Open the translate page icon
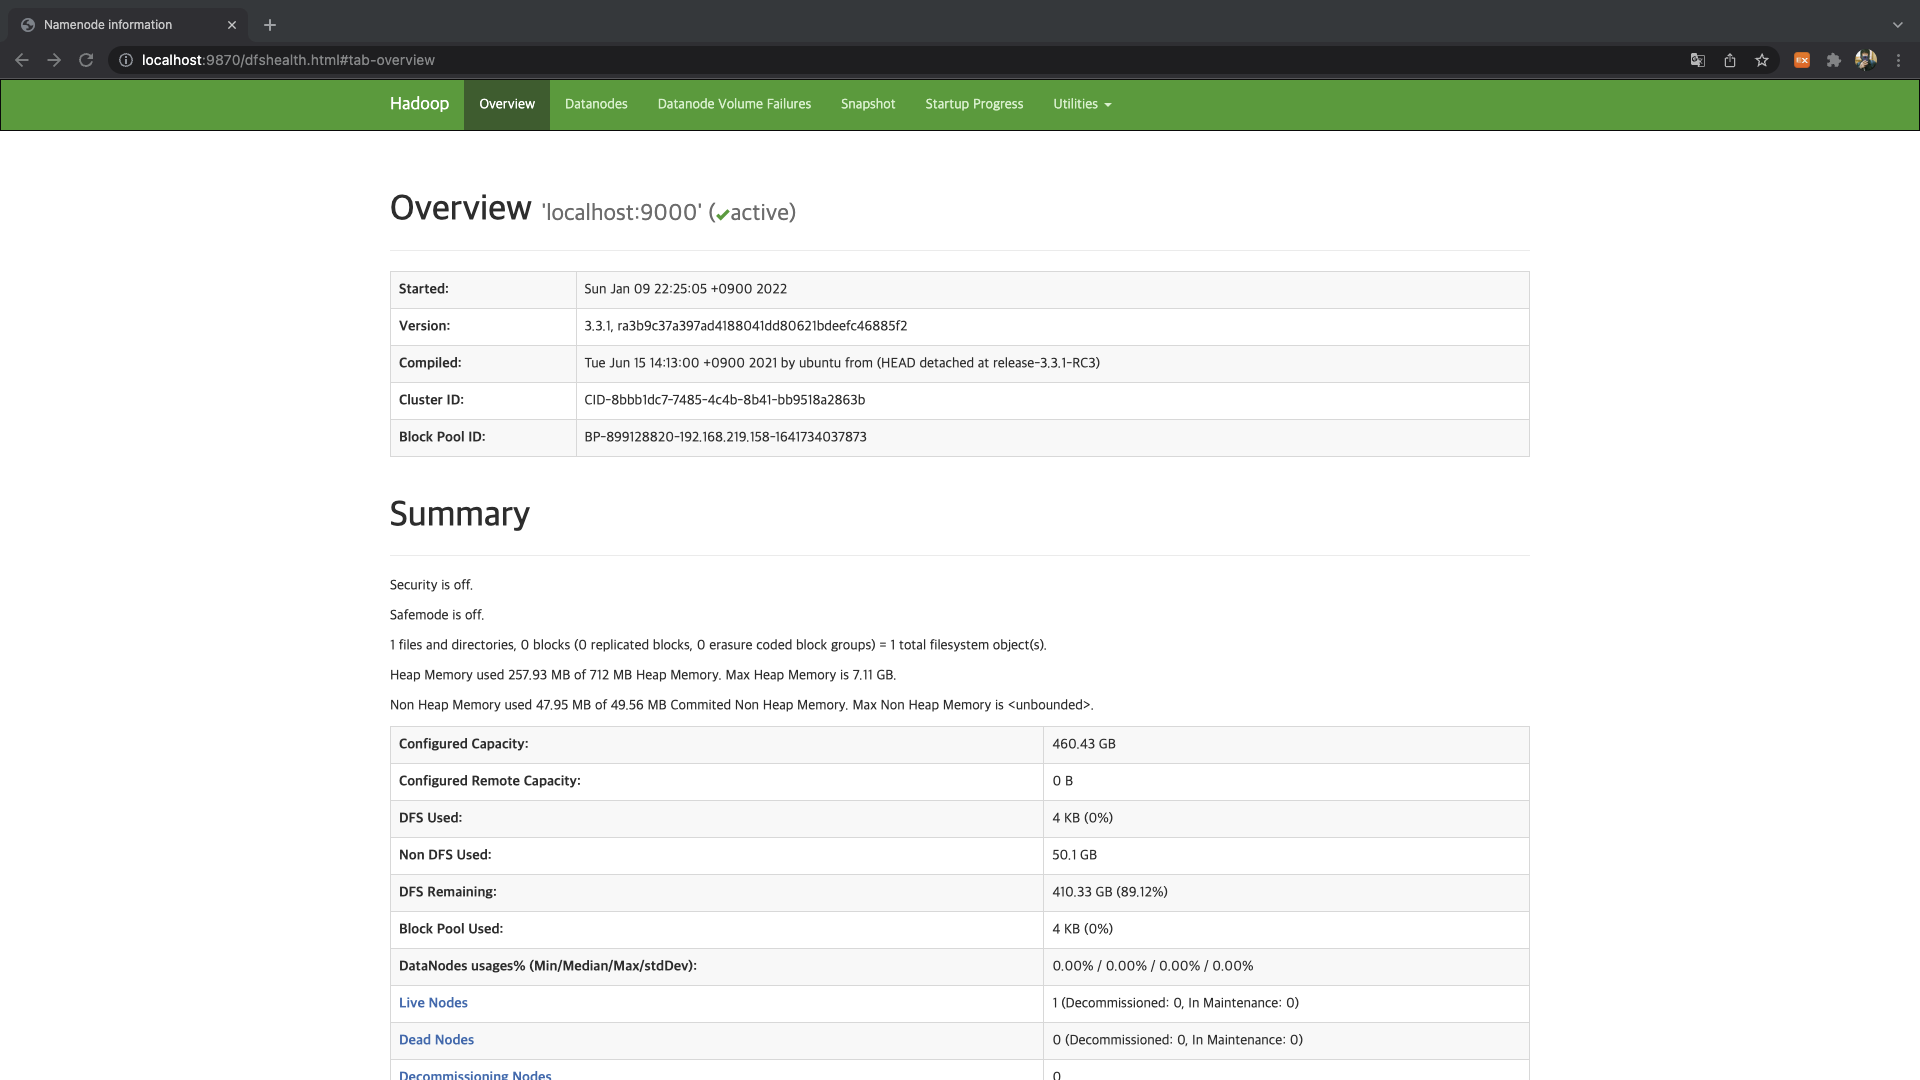 pos(1698,60)
